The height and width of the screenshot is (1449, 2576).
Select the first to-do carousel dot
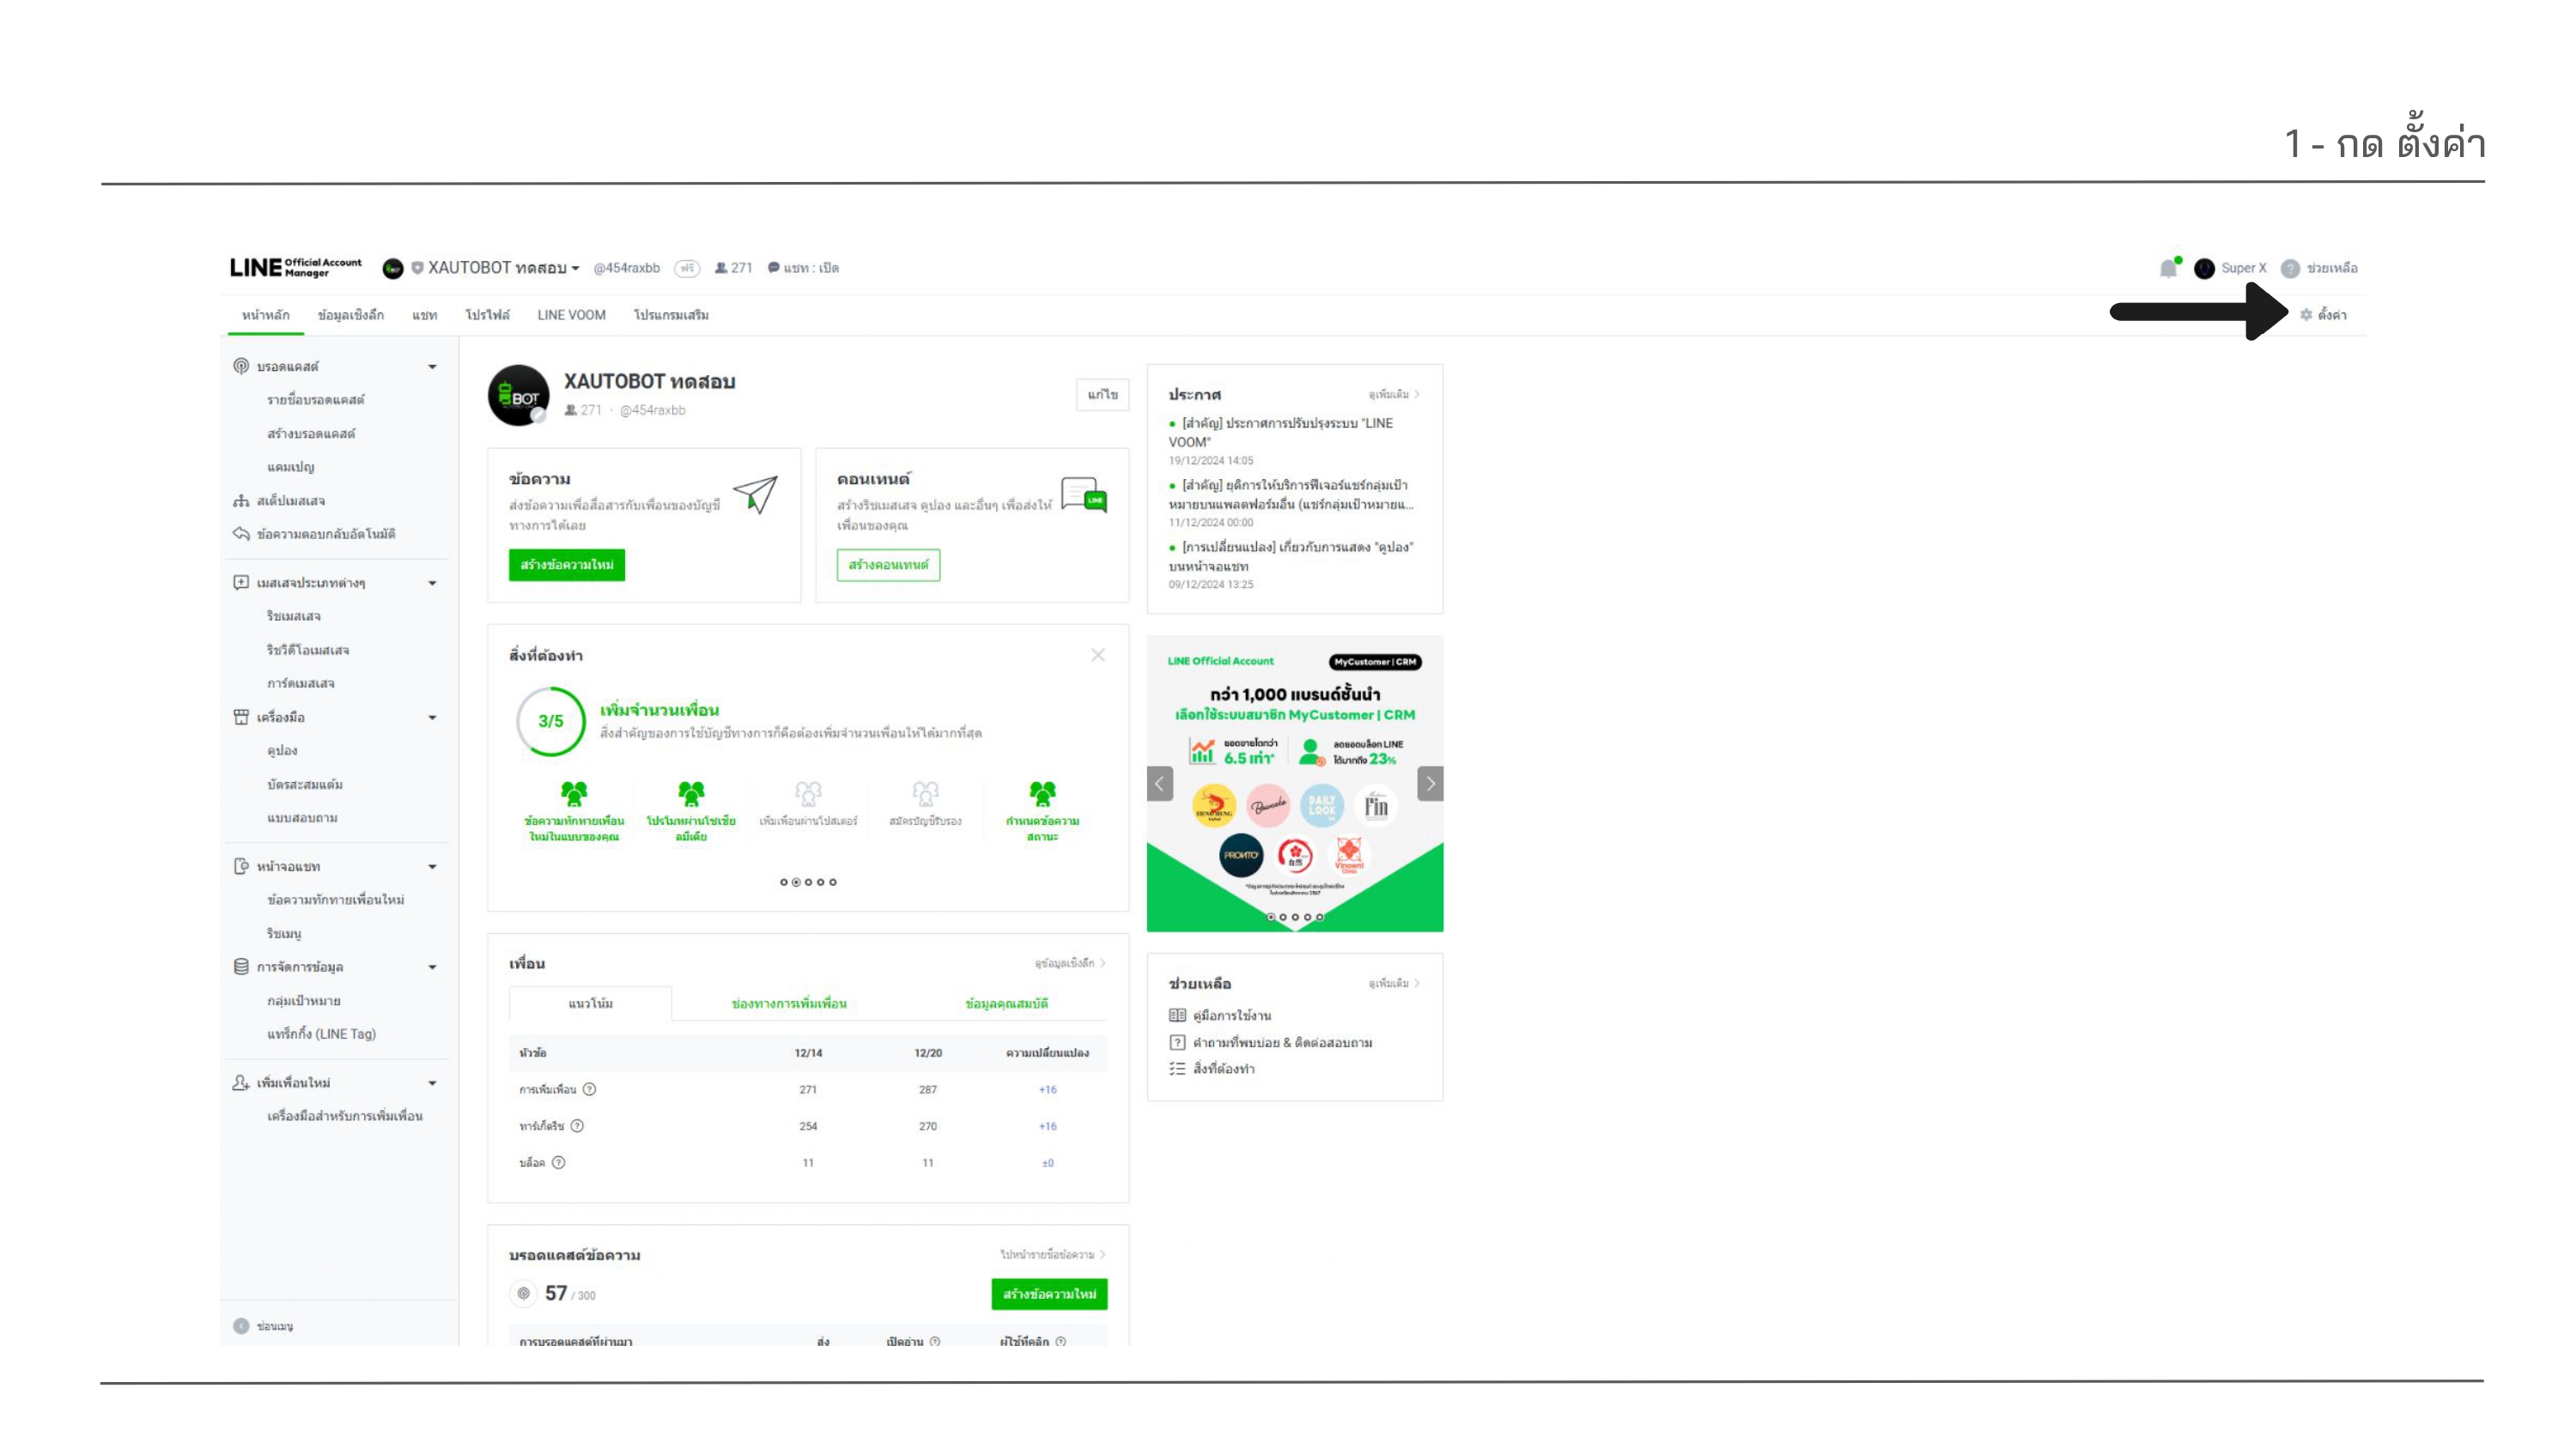(x=784, y=882)
